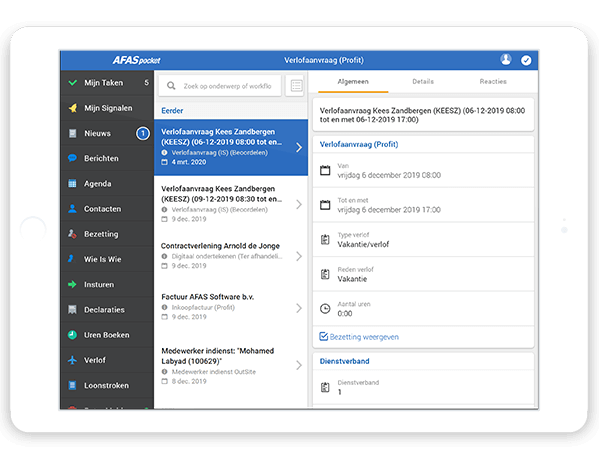The width and height of the screenshot is (600, 450).
Task: Open the Loonstroken document icon
Action: tap(72, 385)
